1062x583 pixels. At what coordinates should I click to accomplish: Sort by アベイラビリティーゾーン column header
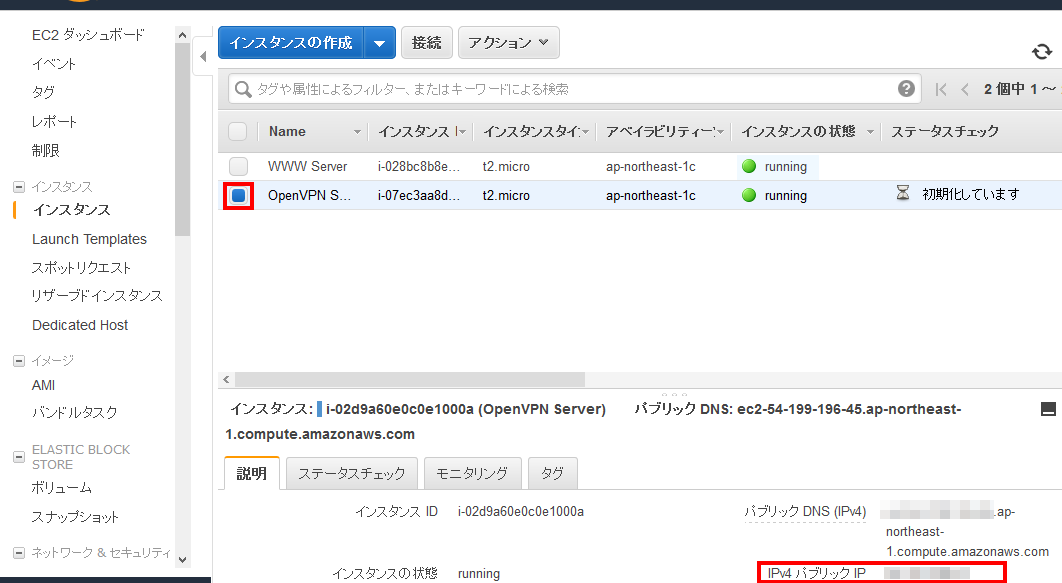(x=664, y=131)
